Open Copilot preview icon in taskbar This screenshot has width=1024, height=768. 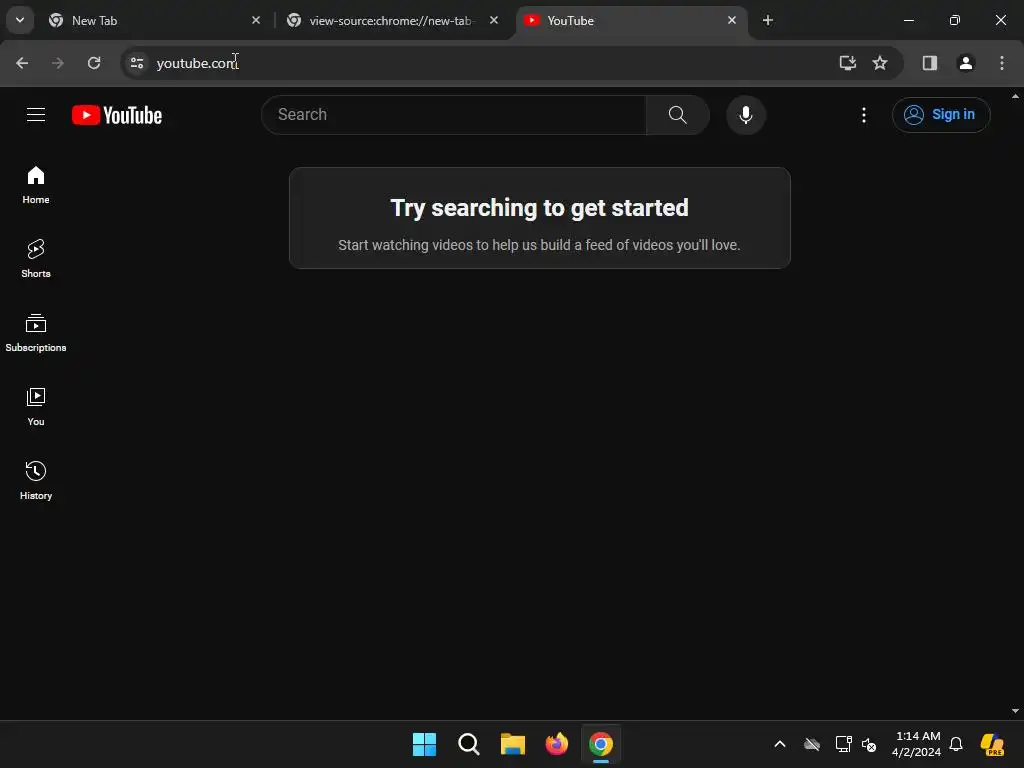click(992, 744)
